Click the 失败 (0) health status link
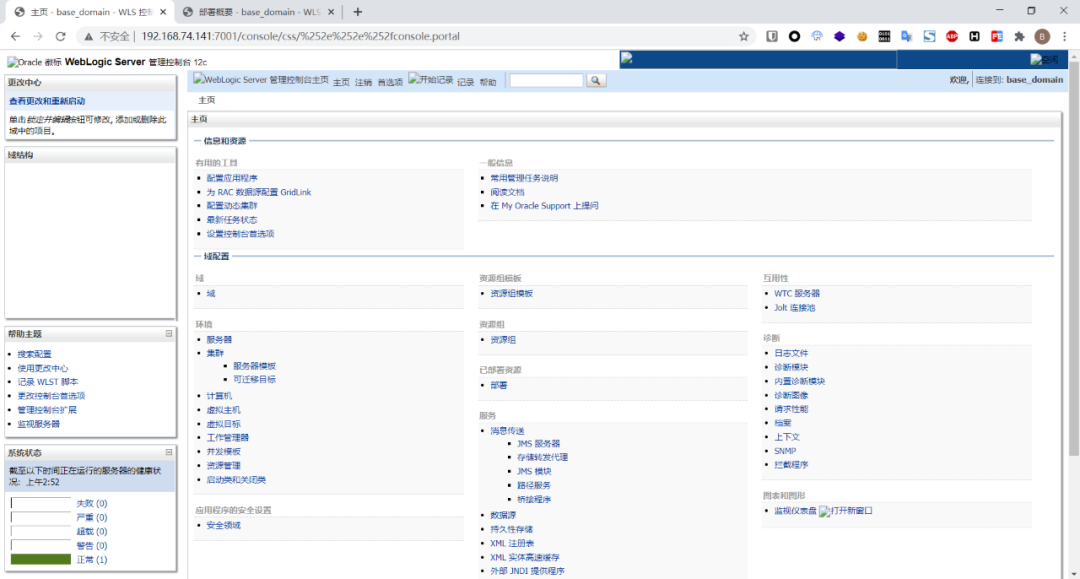The height and width of the screenshot is (579, 1080). (92, 503)
